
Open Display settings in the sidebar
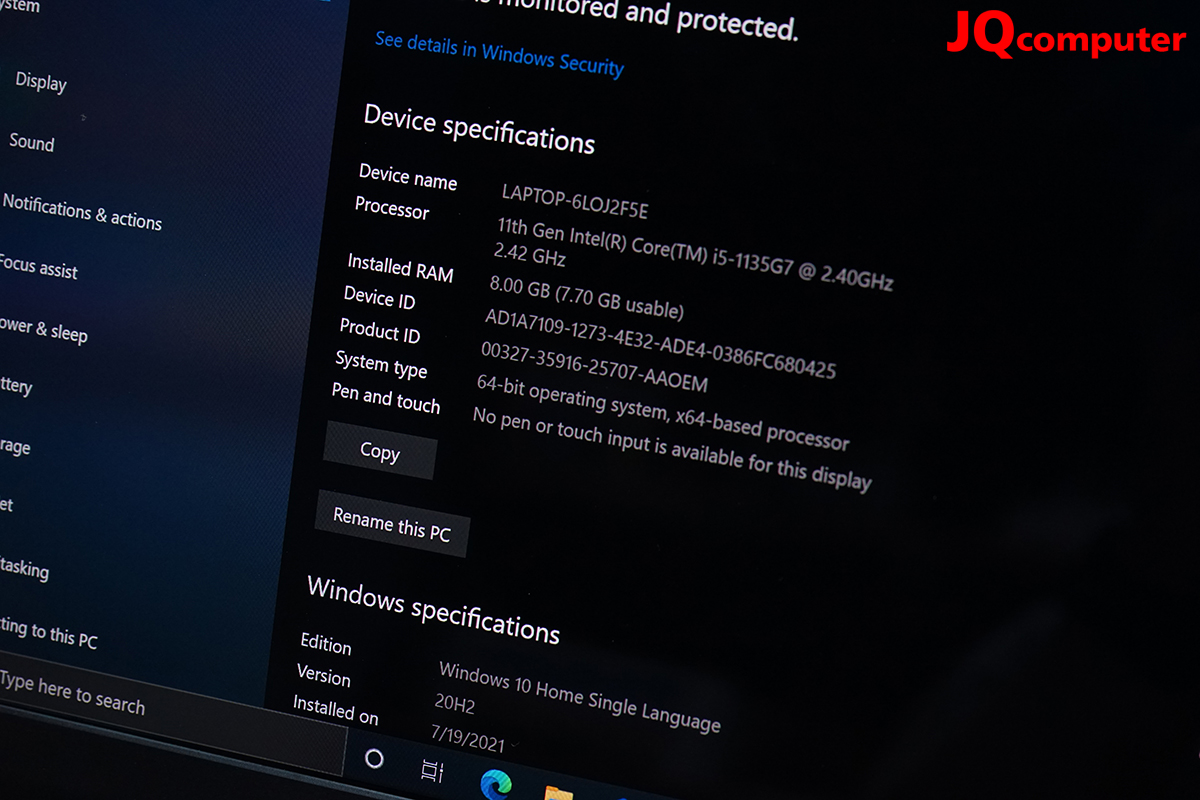coord(41,82)
